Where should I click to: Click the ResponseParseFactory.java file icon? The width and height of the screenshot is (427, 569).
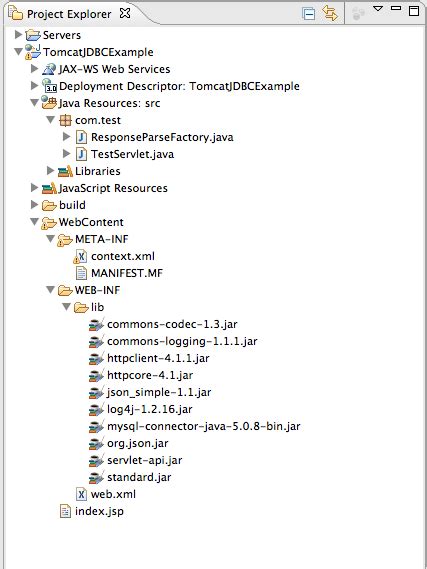click(x=81, y=137)
